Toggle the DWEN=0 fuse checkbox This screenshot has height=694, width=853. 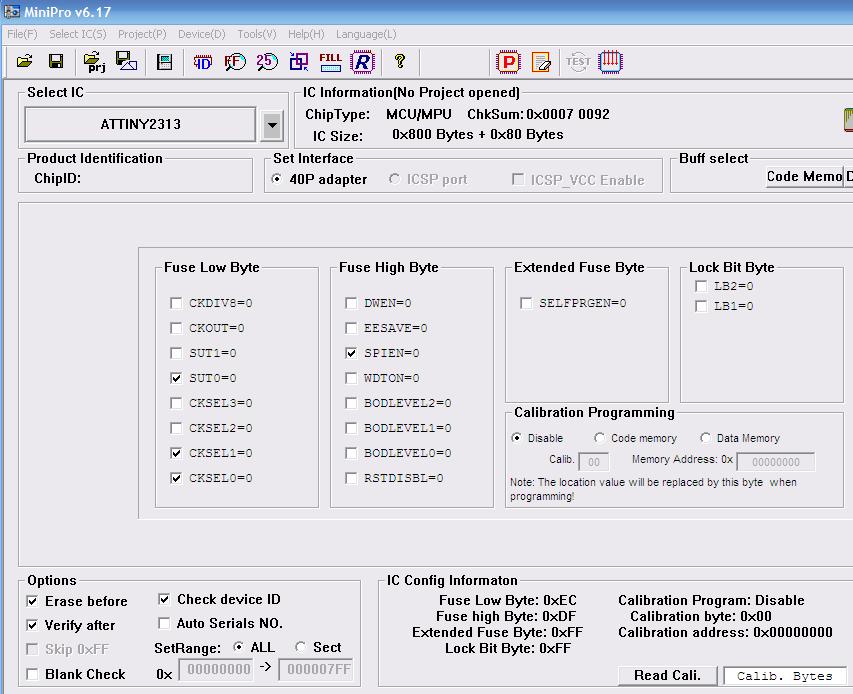click(x=351, y=303)
